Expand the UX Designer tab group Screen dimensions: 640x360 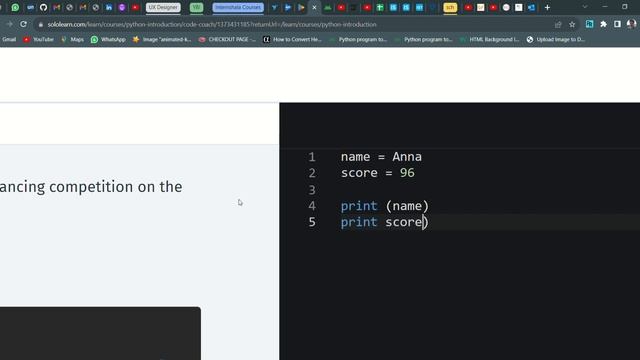pos(163,7)
